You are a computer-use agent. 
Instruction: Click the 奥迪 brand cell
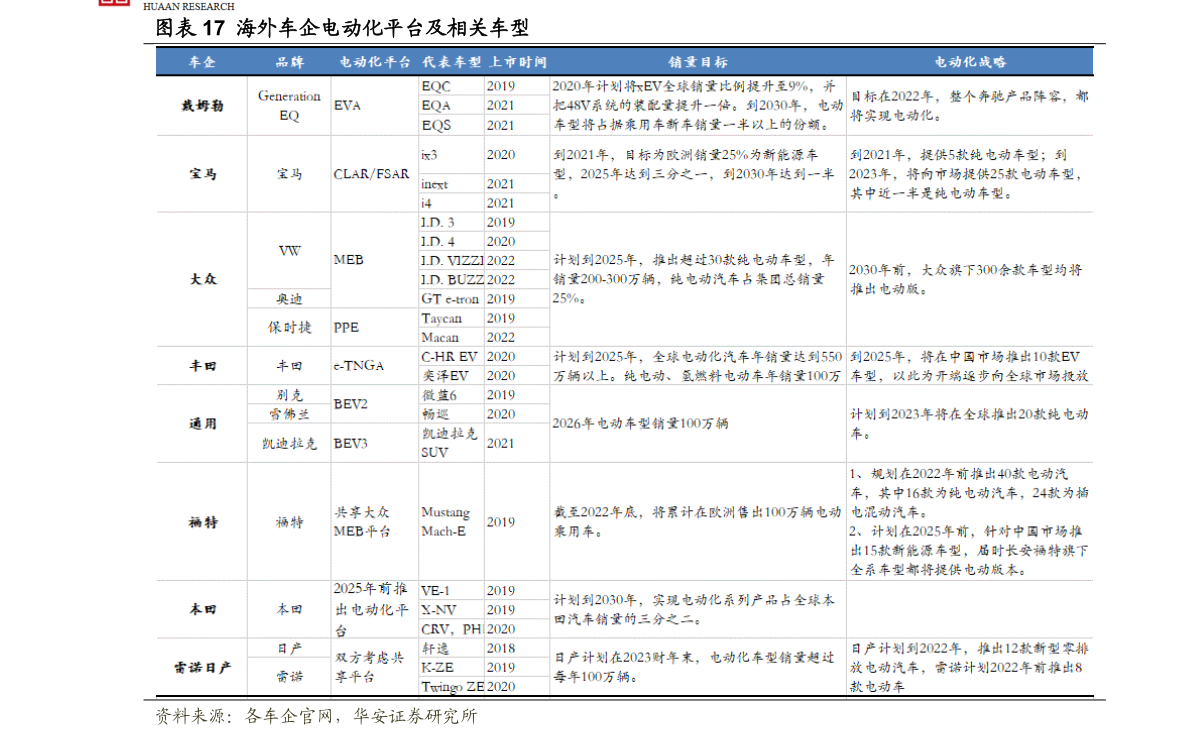289,299
